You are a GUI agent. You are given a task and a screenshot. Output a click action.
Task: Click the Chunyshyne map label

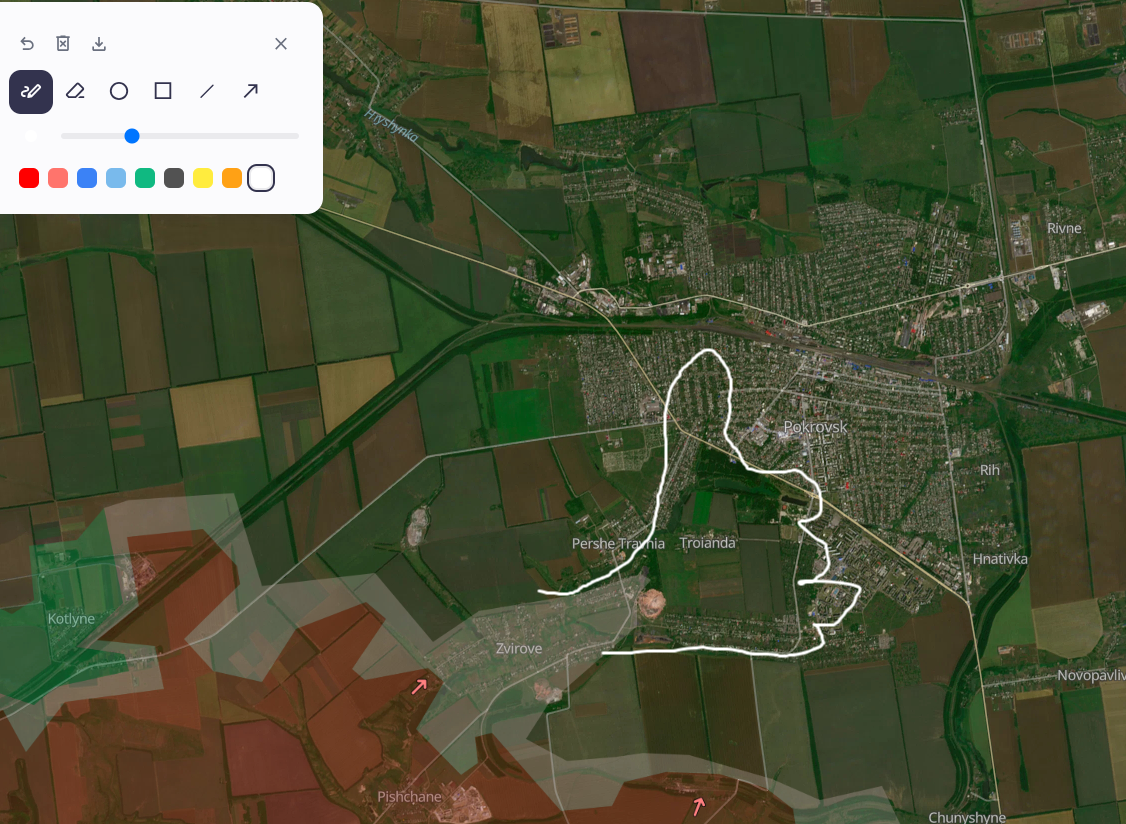pyautogui.click(x=967, y=817)
